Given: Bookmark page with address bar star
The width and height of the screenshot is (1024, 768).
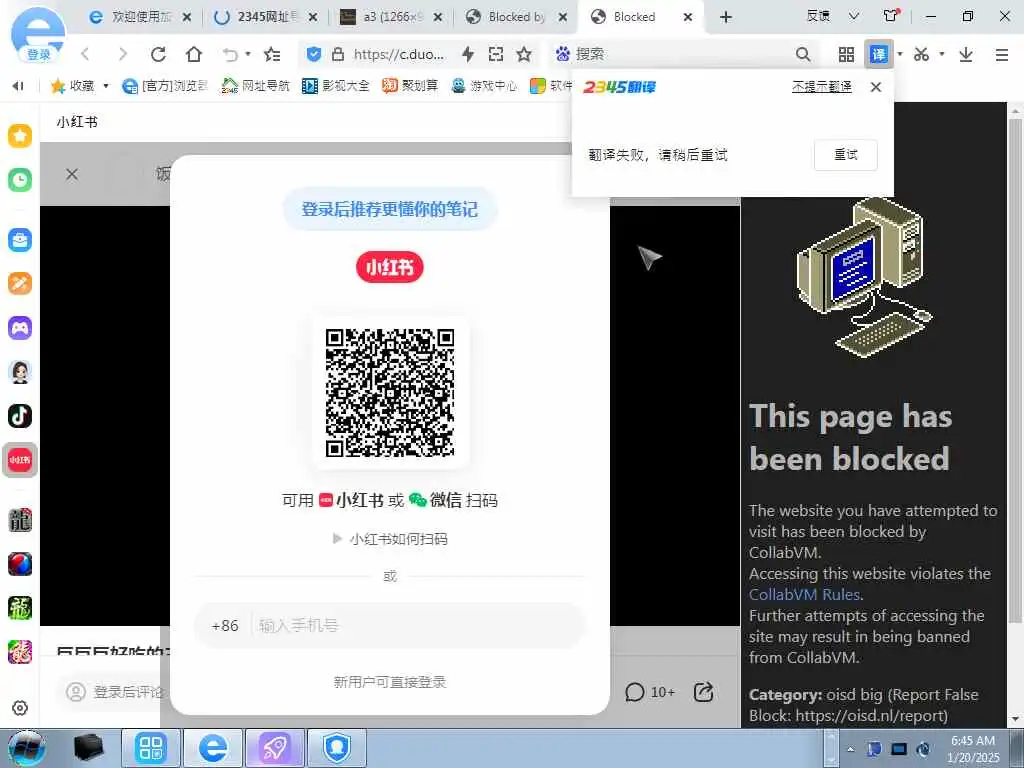Looking at the screenshot, I should click(524, 54).
